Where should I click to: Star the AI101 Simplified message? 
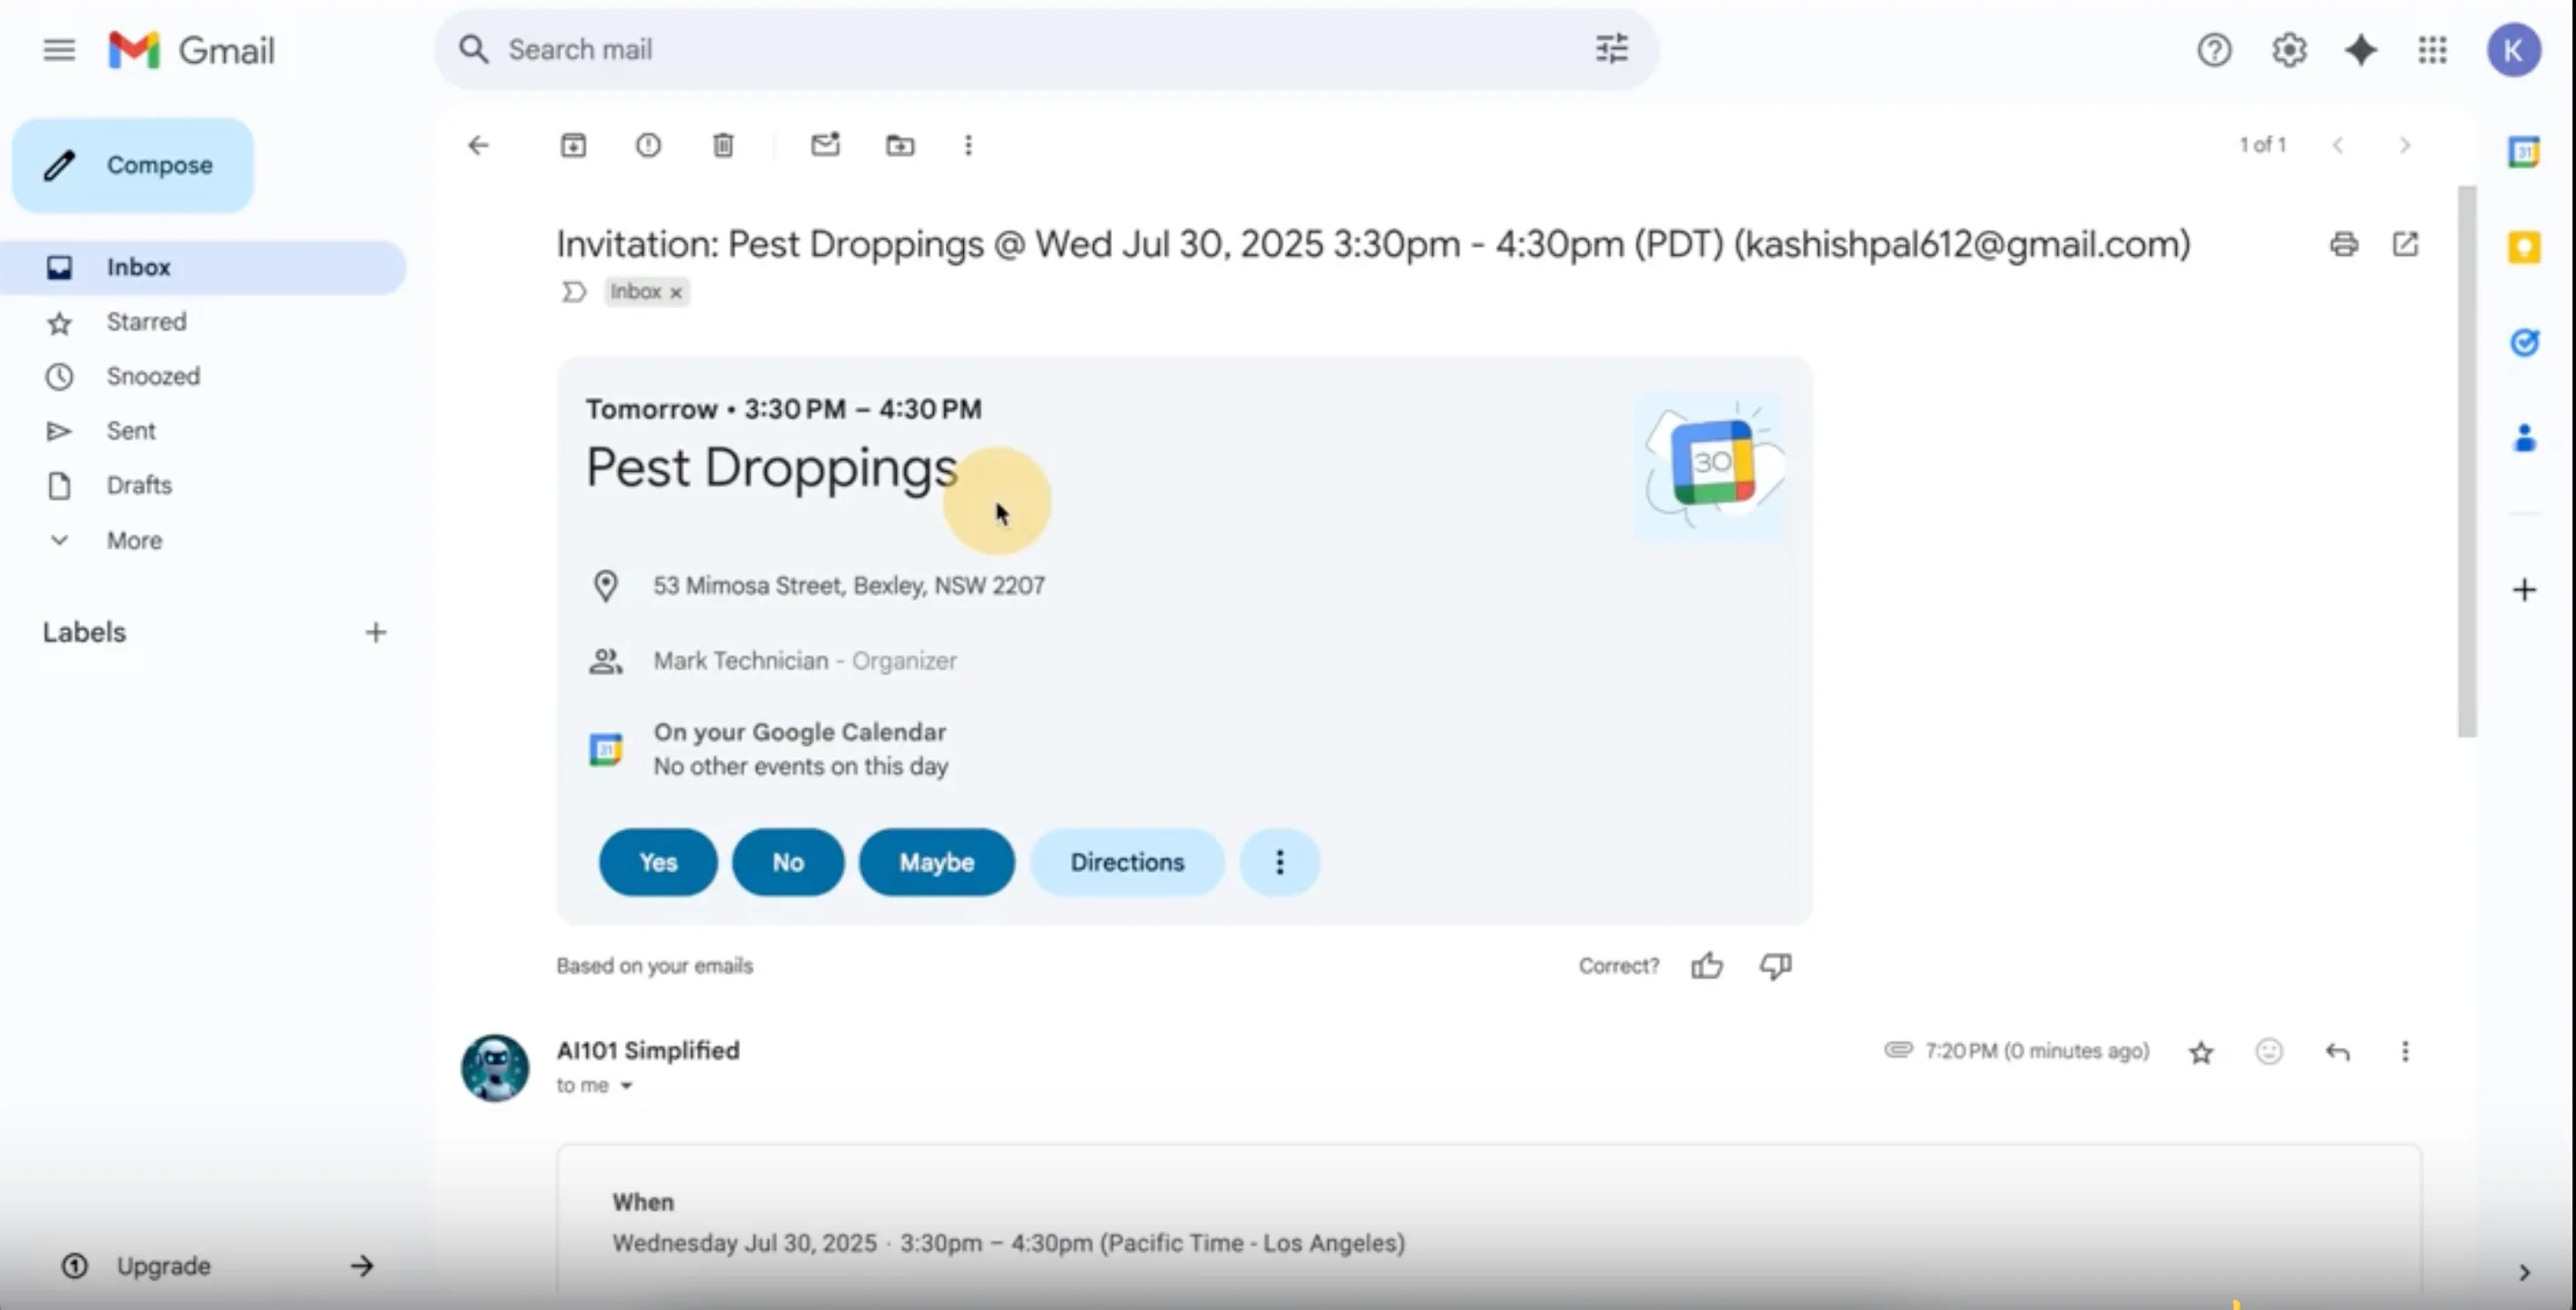pyautogui.click(x=2201, y=1052)
